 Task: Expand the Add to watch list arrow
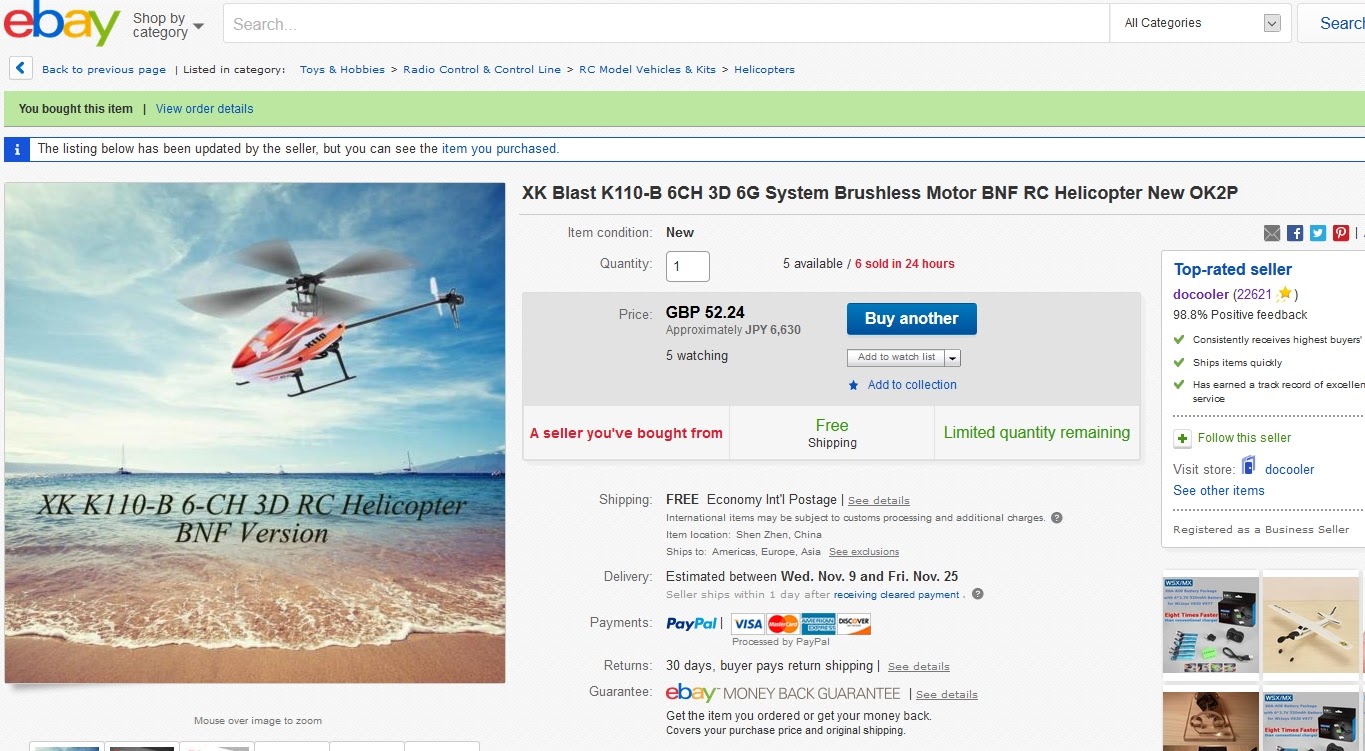[x=952, y=358]
